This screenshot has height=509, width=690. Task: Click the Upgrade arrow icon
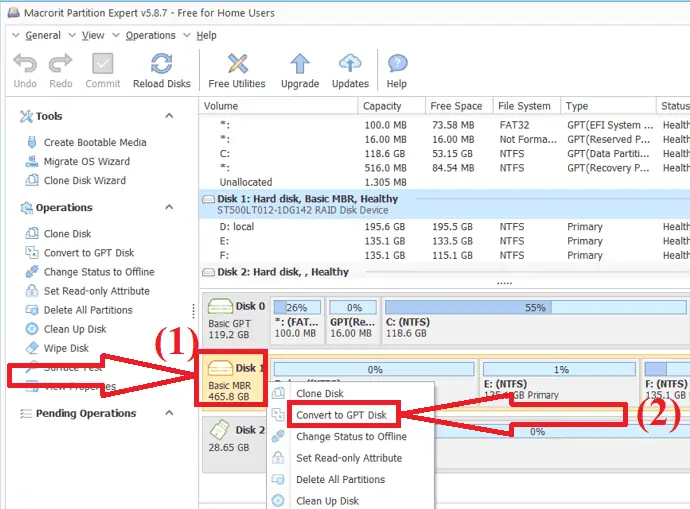[x=300, y=63]
